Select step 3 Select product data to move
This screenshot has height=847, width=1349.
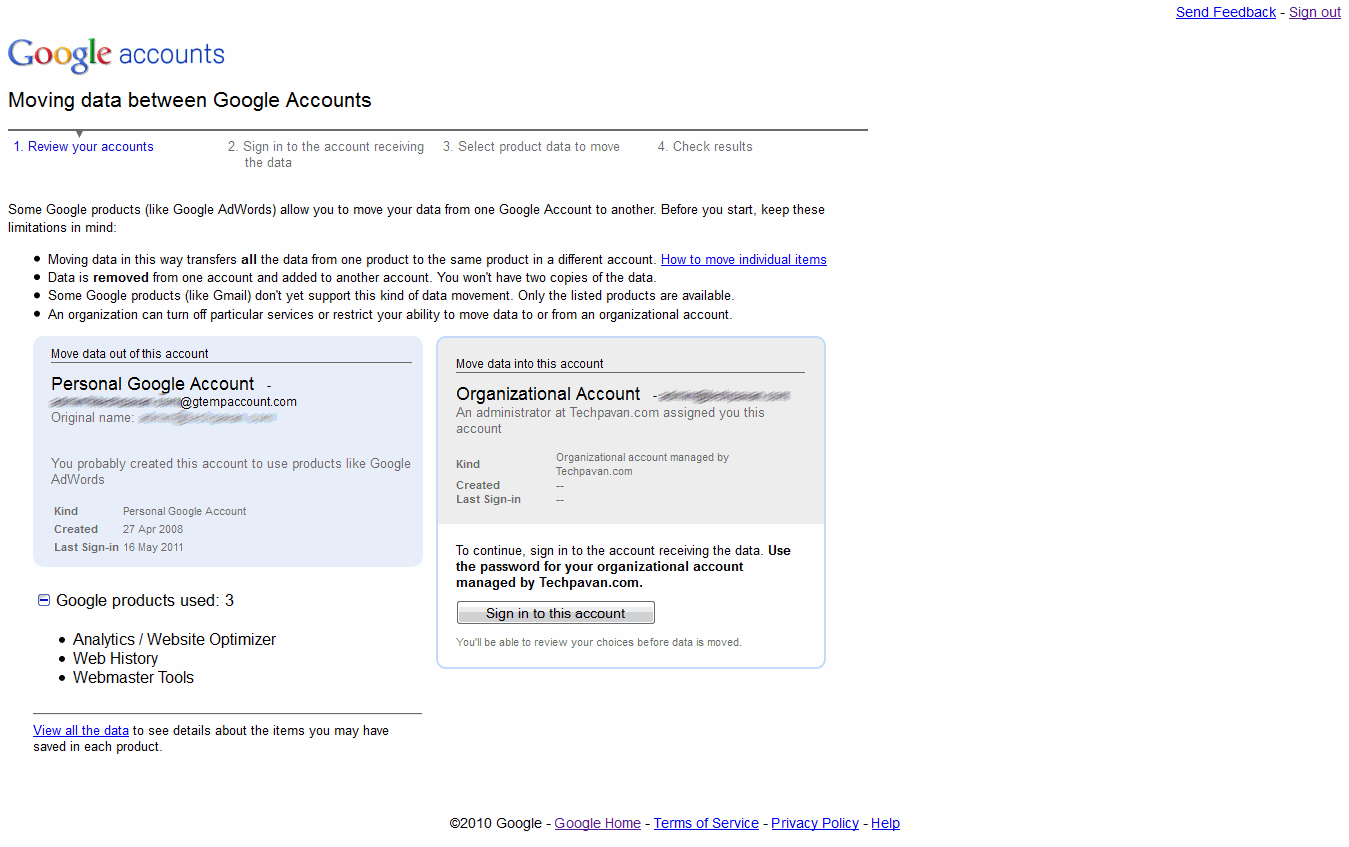coord(531,146)
